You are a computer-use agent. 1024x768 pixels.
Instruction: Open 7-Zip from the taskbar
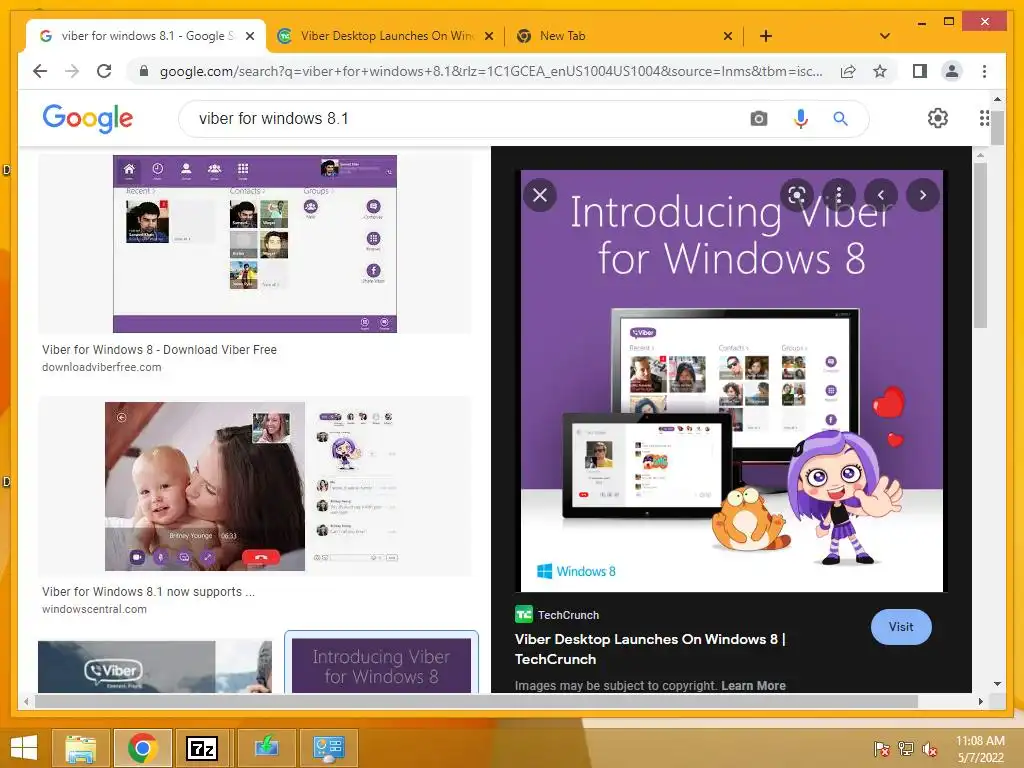tap(202, 748)
